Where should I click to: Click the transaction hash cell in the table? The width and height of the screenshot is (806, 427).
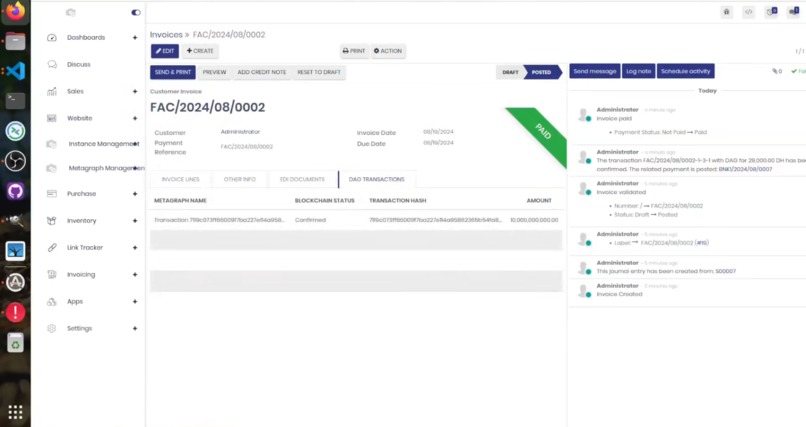pyautogui.click(x=435, y=220)
